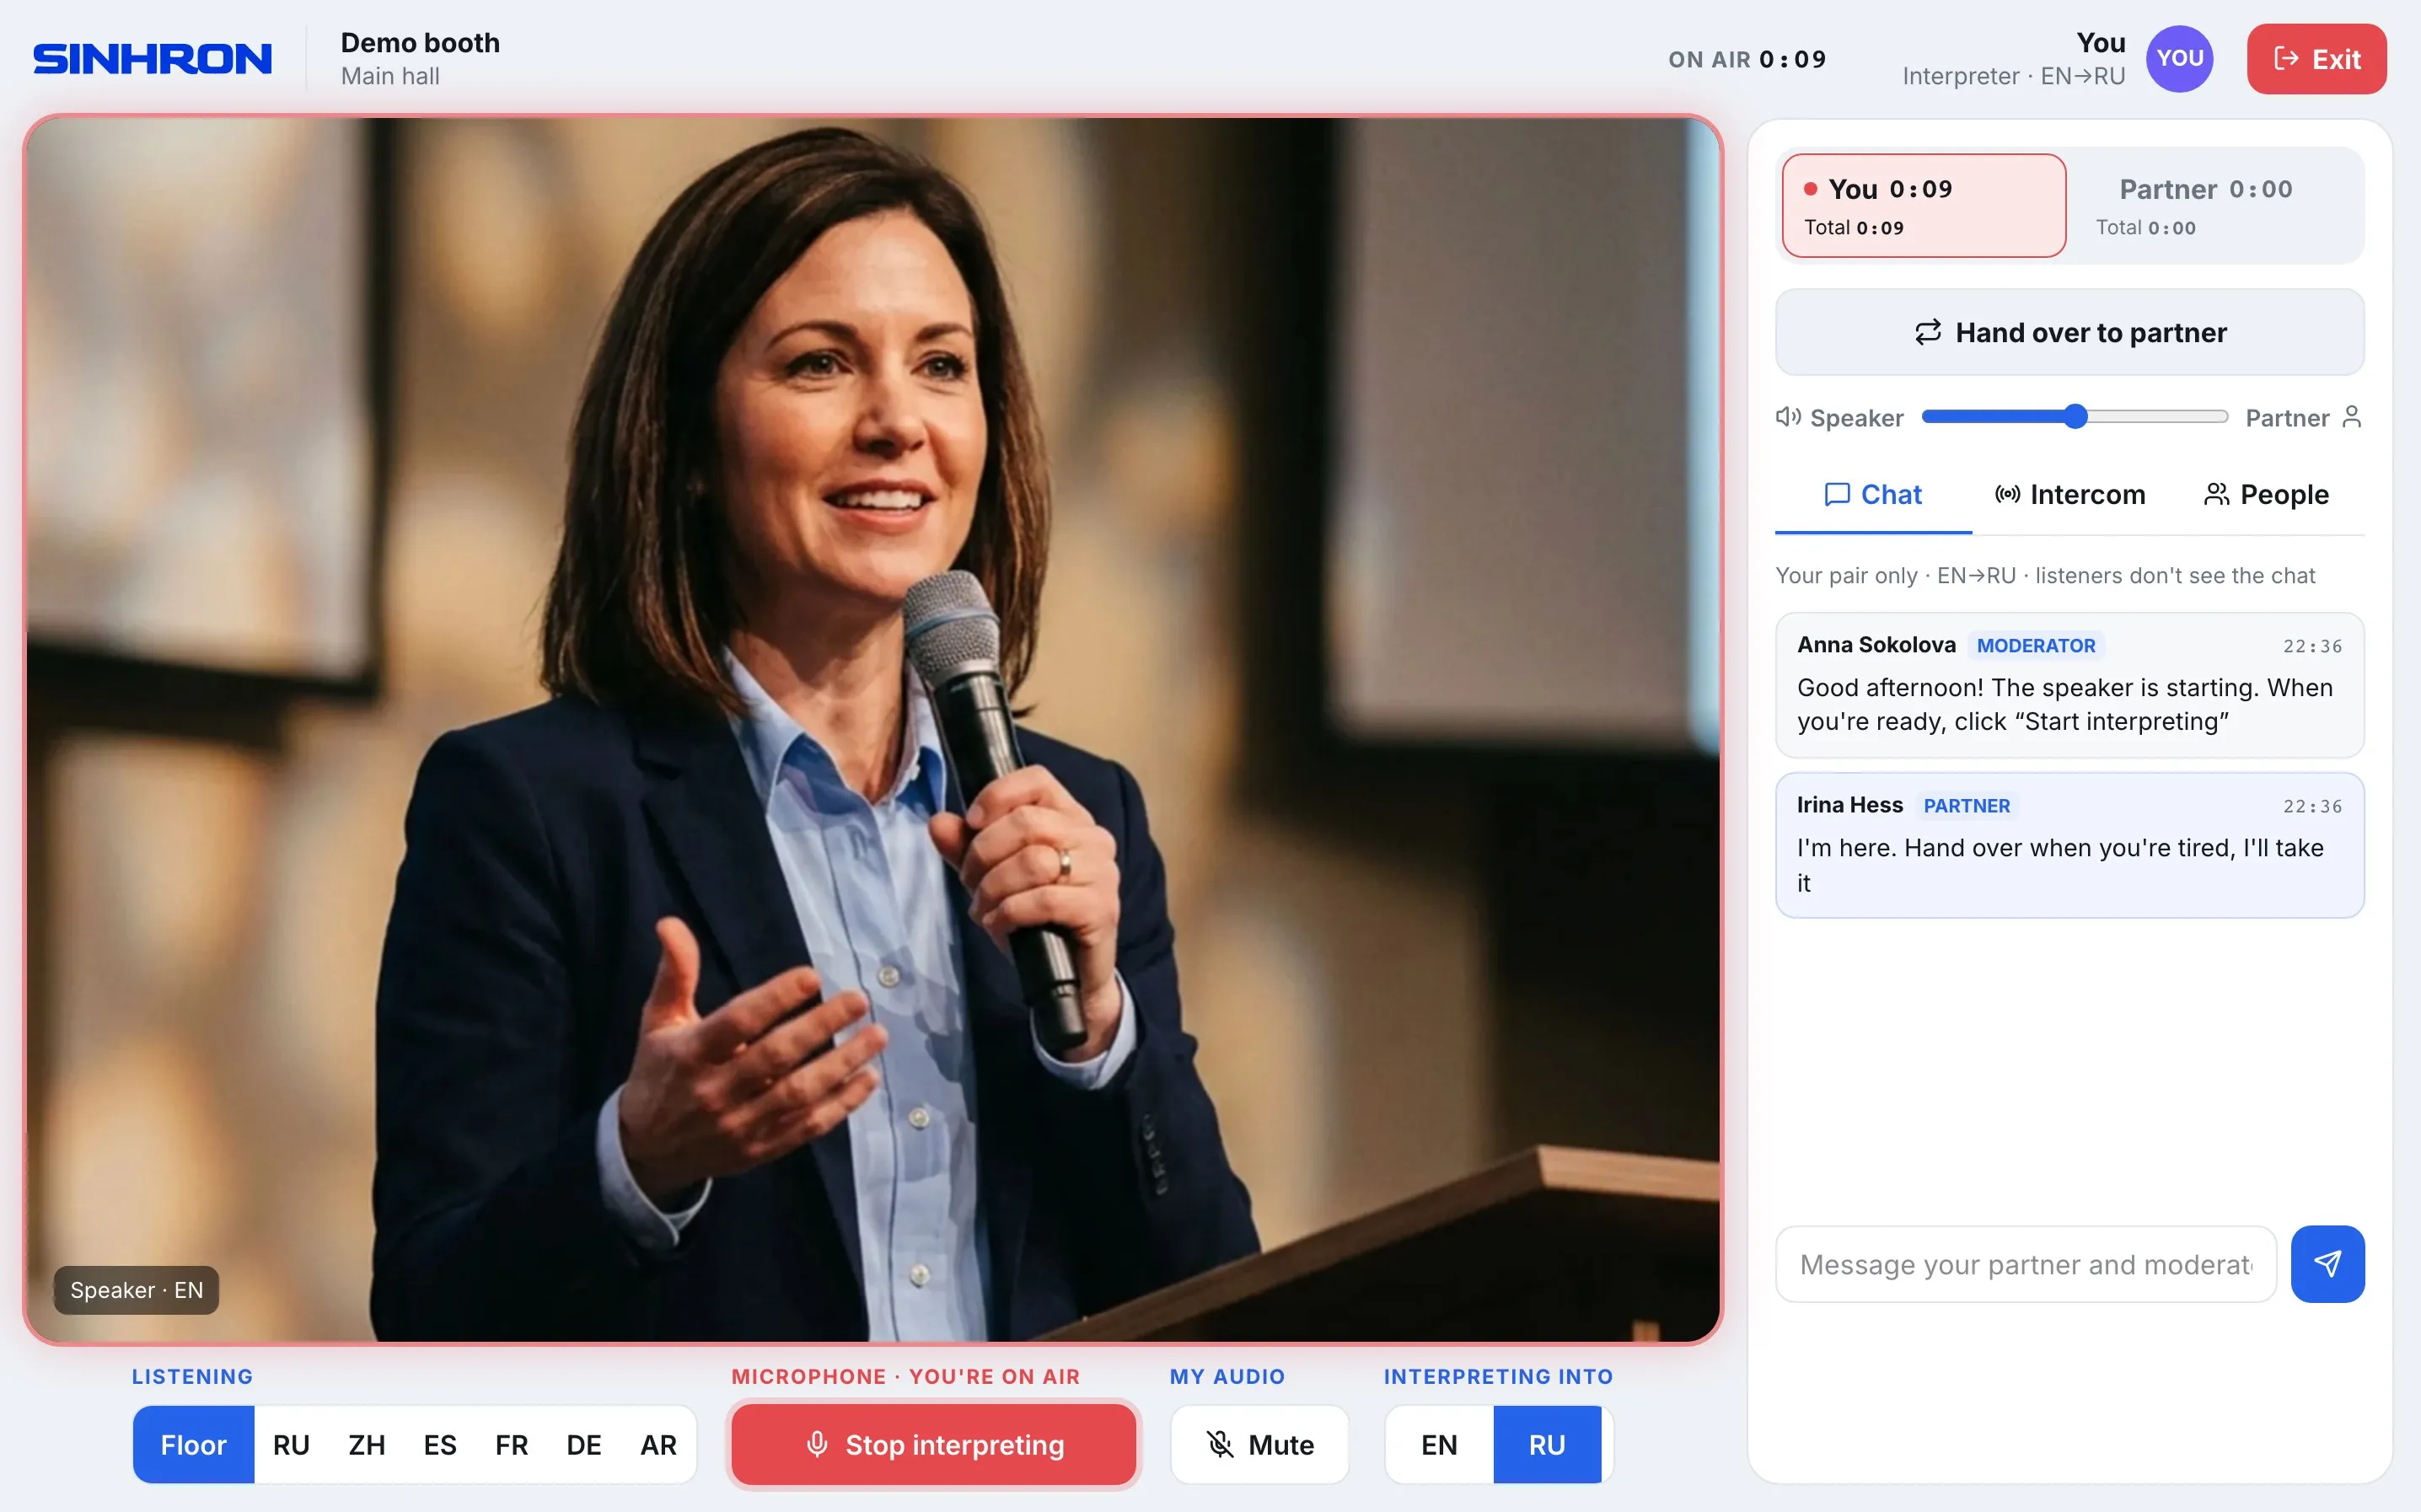Screen dimensions: 2421x1512
Task: Listen to the FR channel
Action: point(512,1444)
